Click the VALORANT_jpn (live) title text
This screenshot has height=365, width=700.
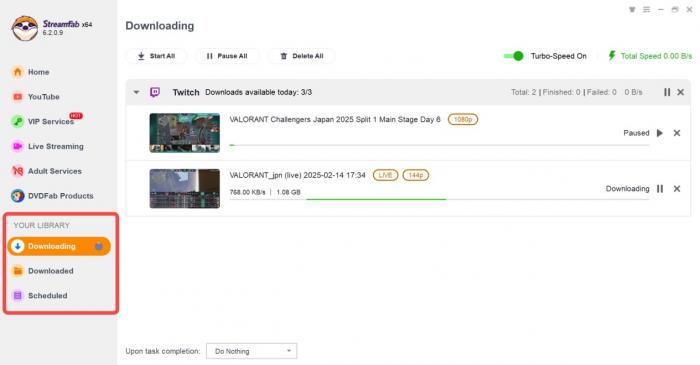point(297,175)
